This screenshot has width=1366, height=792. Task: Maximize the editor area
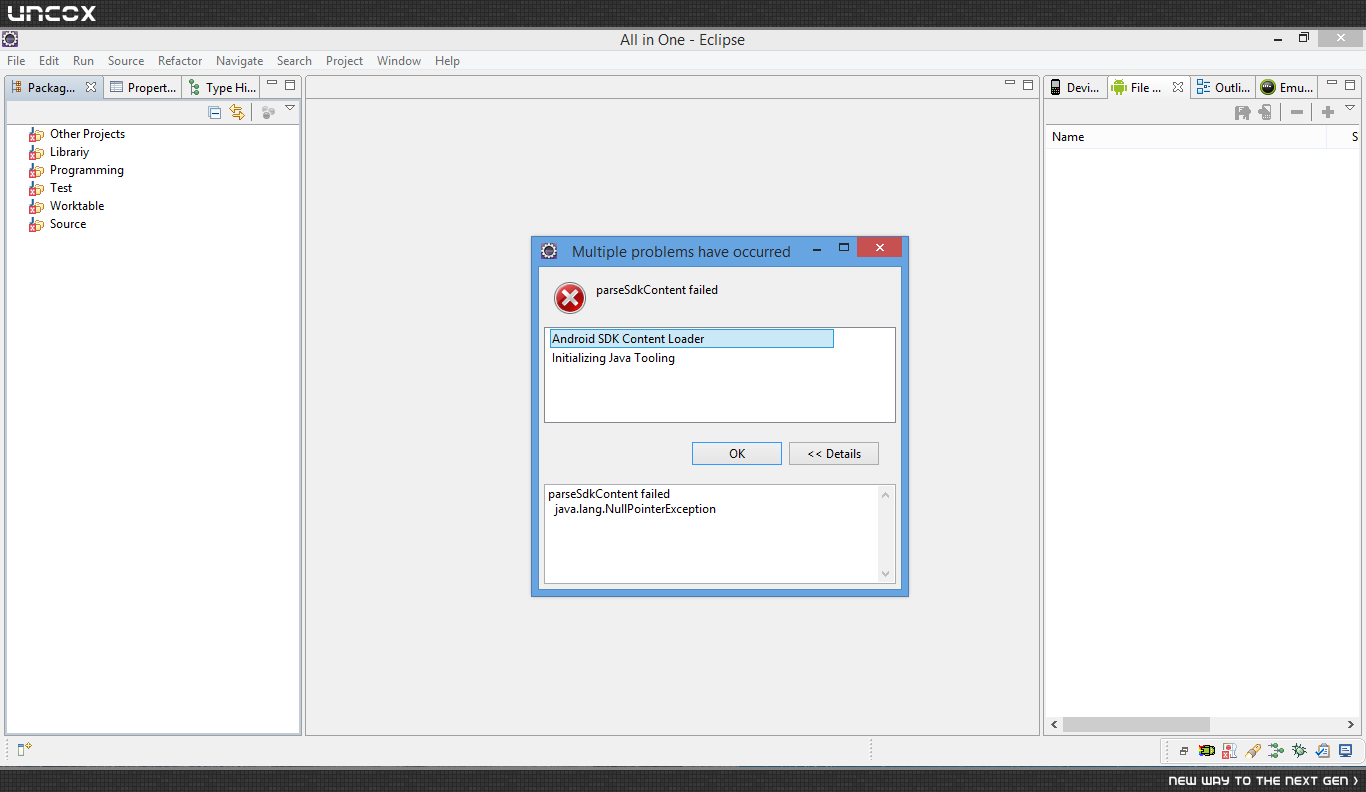pyautogui.click(x=1028, y=85)
